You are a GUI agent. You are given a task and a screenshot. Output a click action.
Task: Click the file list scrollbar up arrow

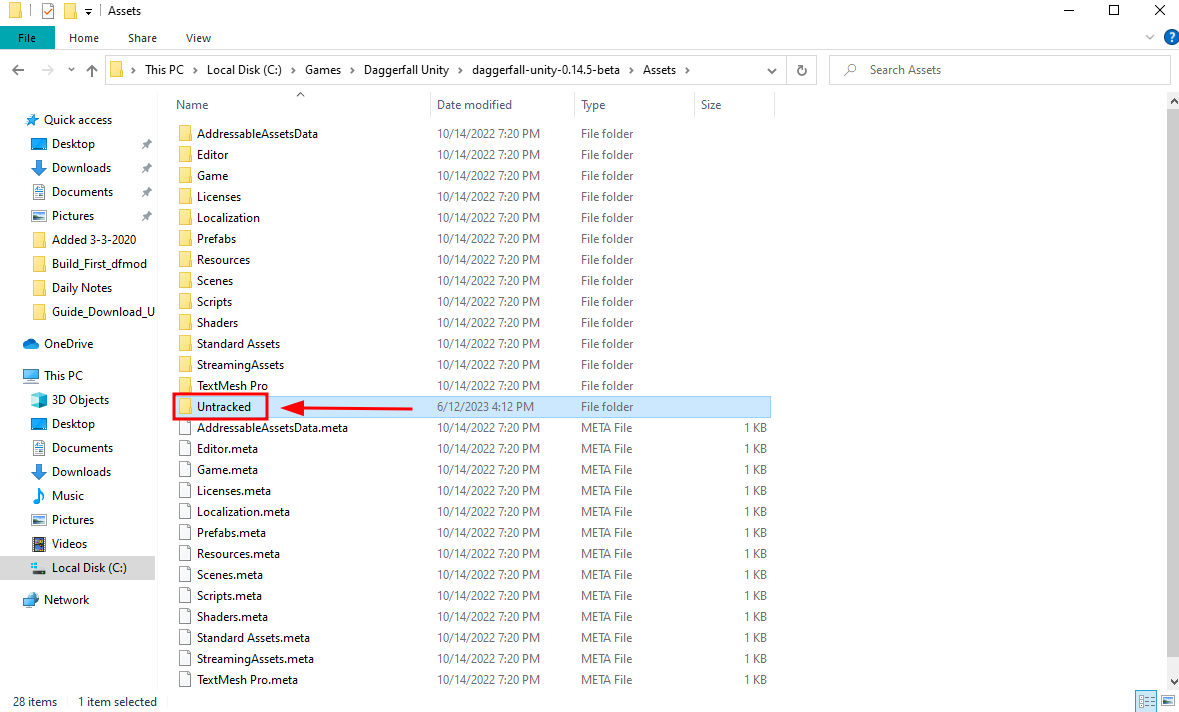[1173, 100]
